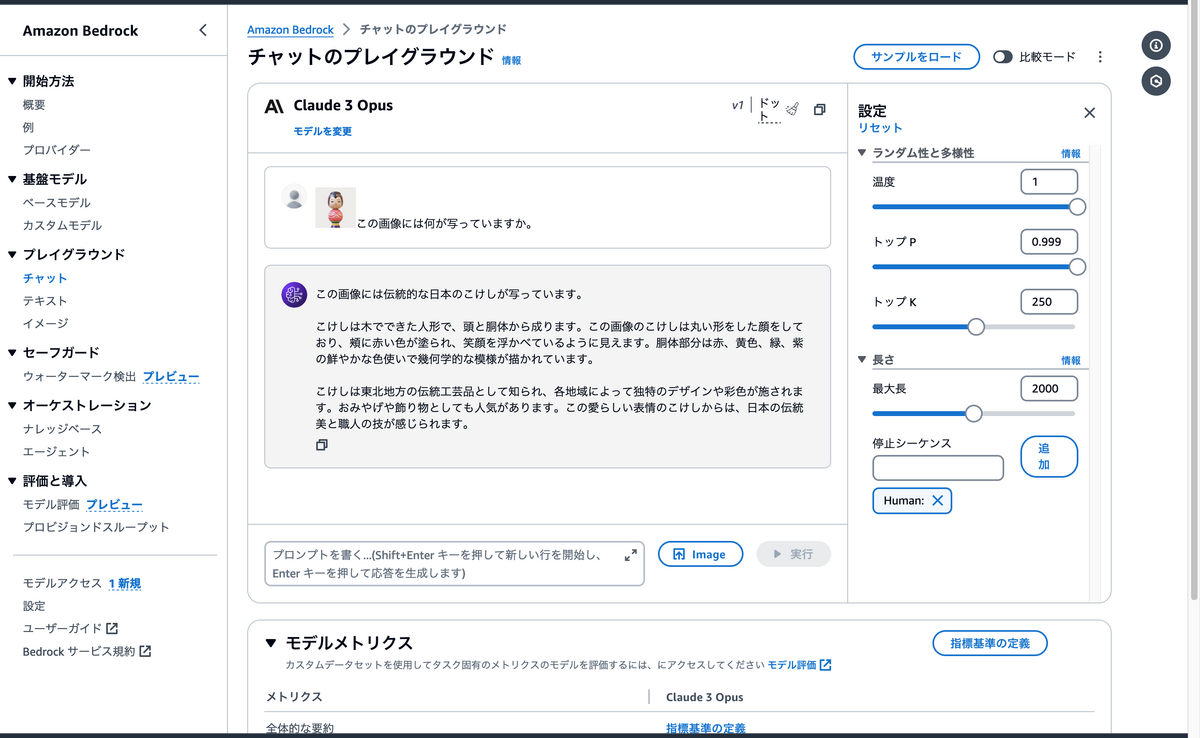Select イメージ playground in sidebar
This screenshot has height=738, width=1200.
[x=45, y=324]
